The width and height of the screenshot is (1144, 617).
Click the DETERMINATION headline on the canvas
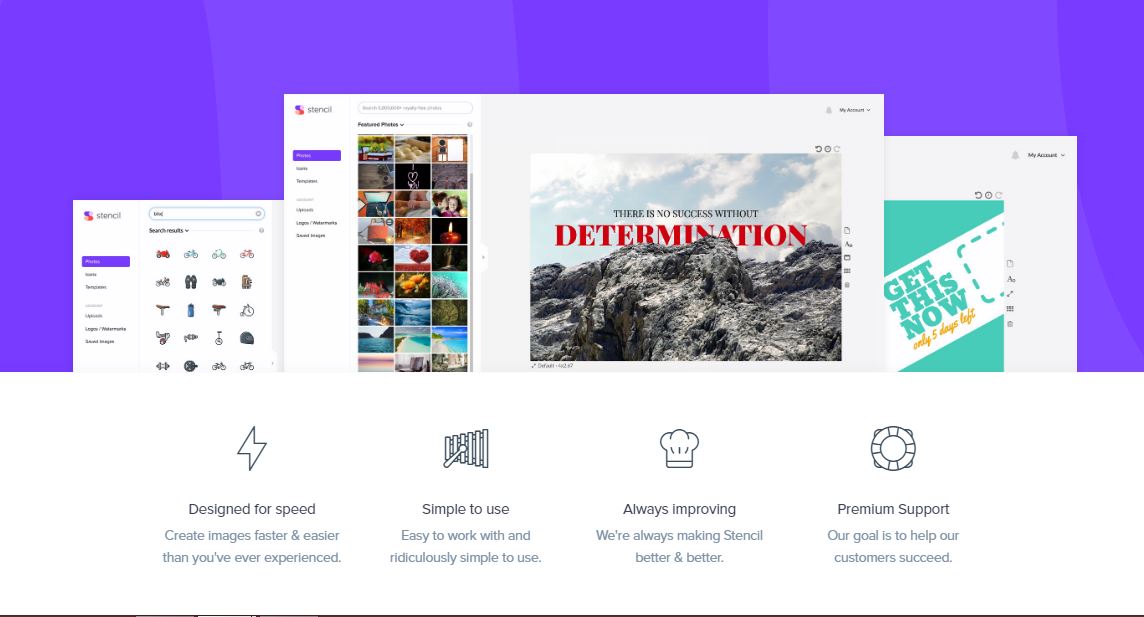[x=680, y=235]
